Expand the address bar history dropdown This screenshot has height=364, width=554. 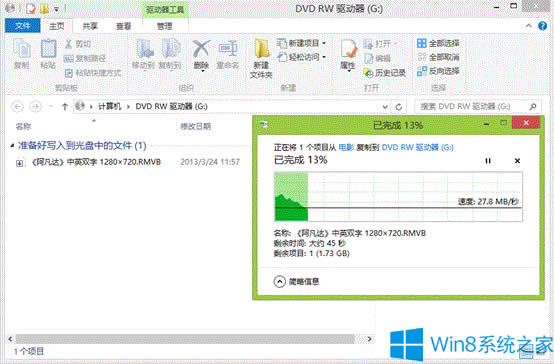(x=385, y=107)
